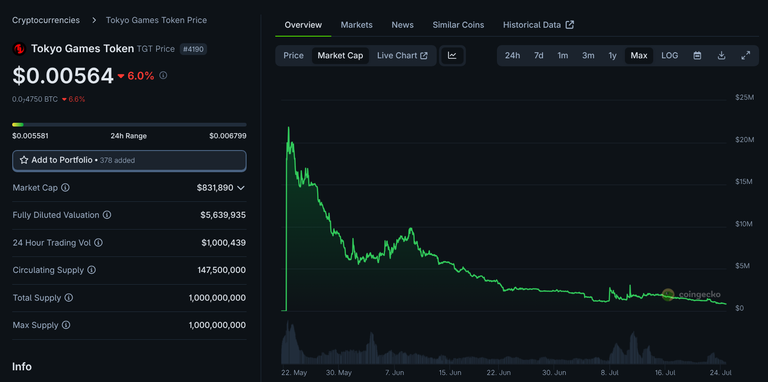Click the 24h Range progress bar
Viewport: 768px width, 382px height.
(129, 124)
